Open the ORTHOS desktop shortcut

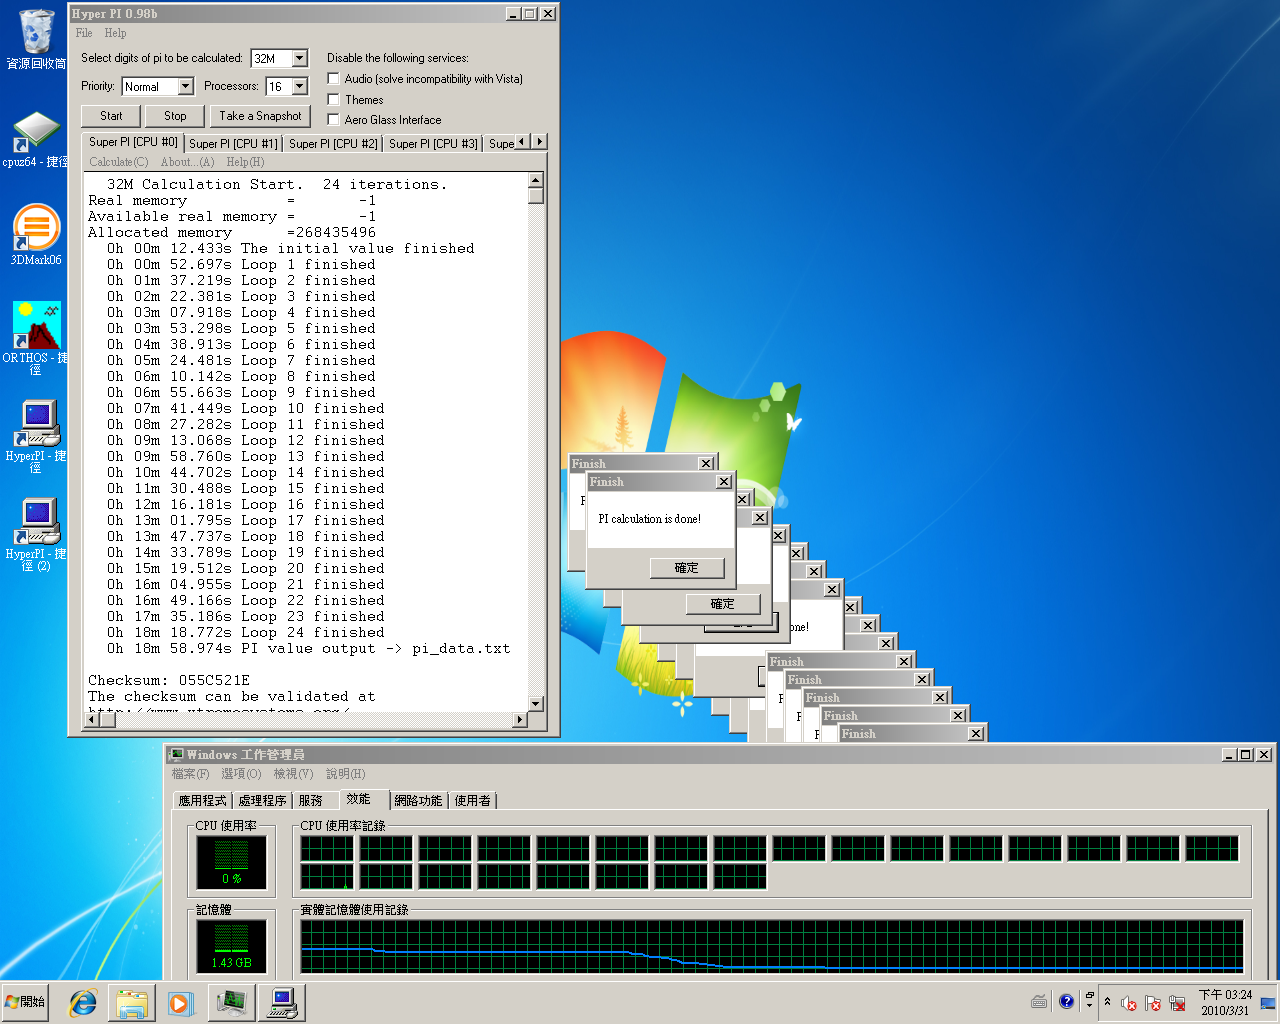click(x=36, y=338)
